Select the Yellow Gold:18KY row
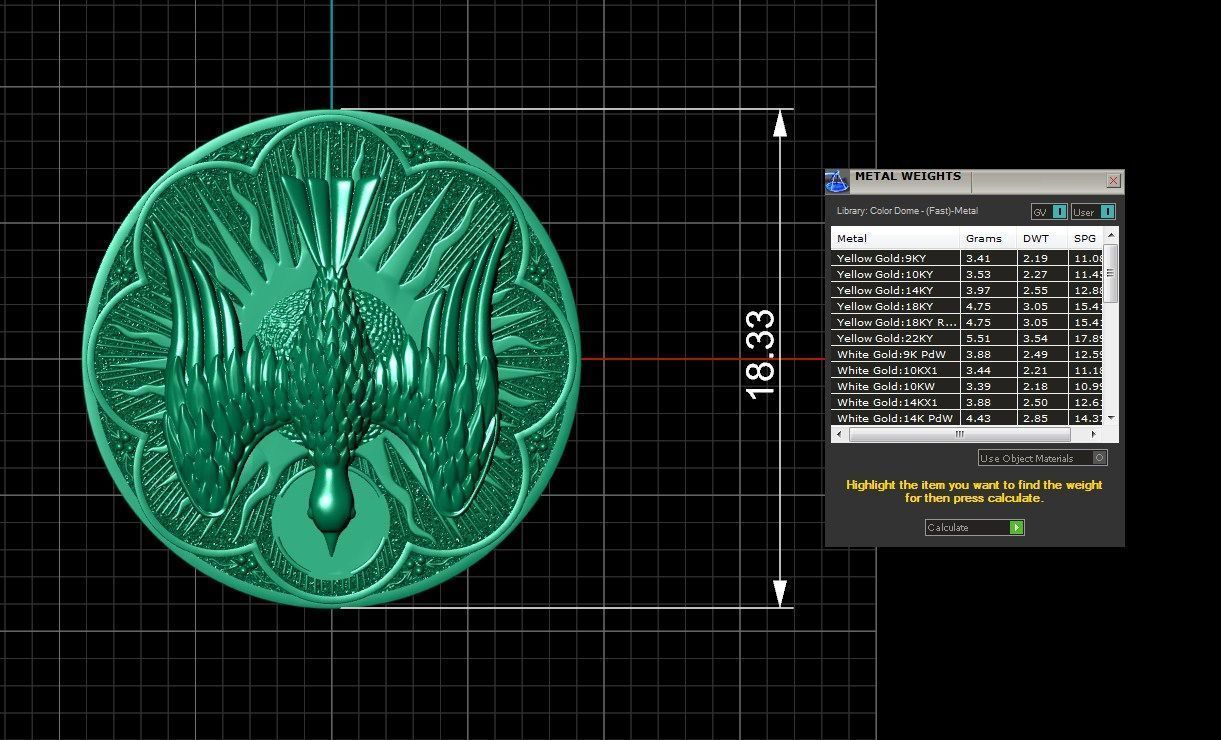 [x=968, y=306]
